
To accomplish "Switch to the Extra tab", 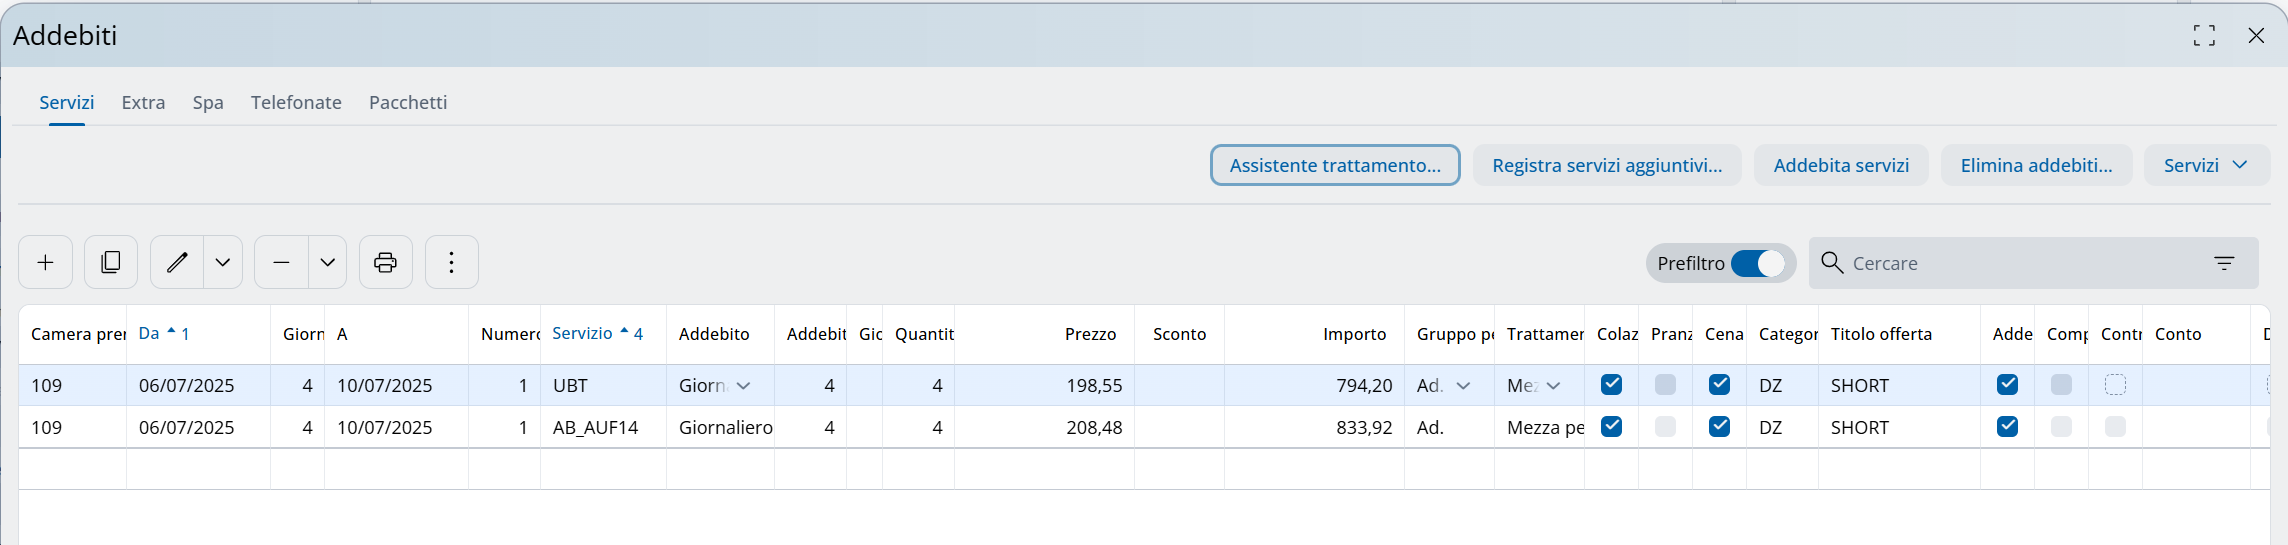I will 143,103.
